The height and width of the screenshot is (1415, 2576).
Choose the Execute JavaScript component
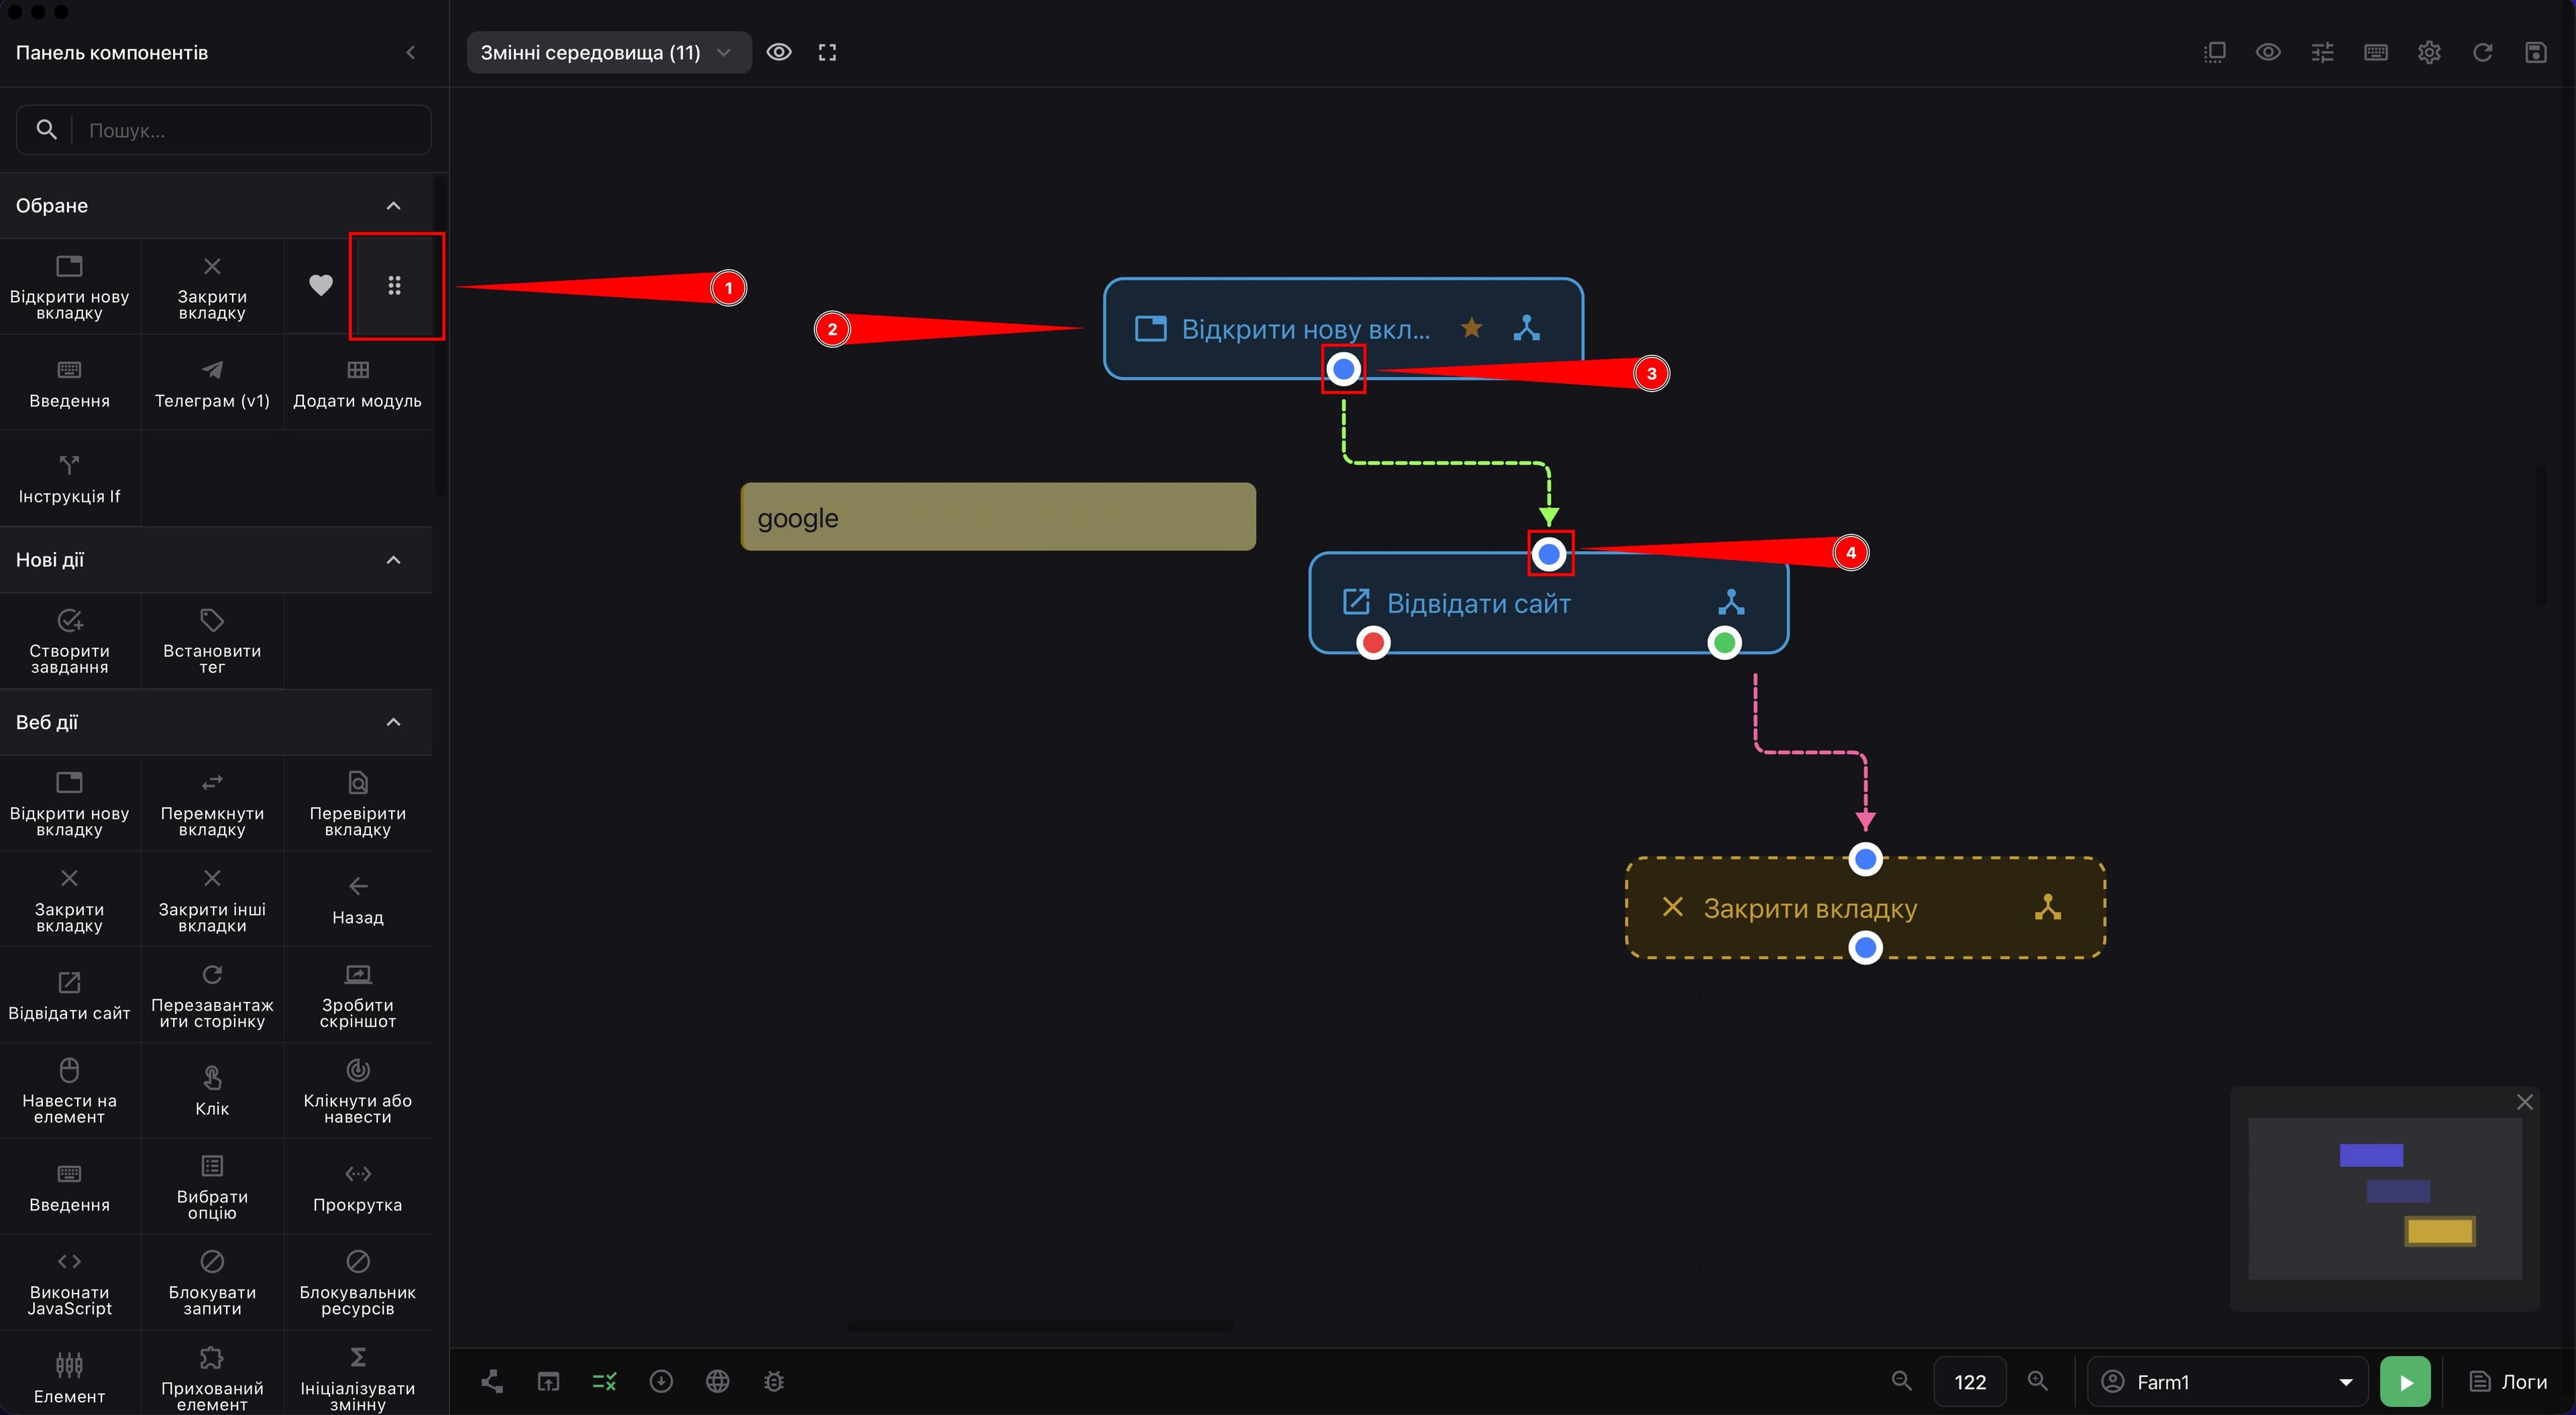69,1282
